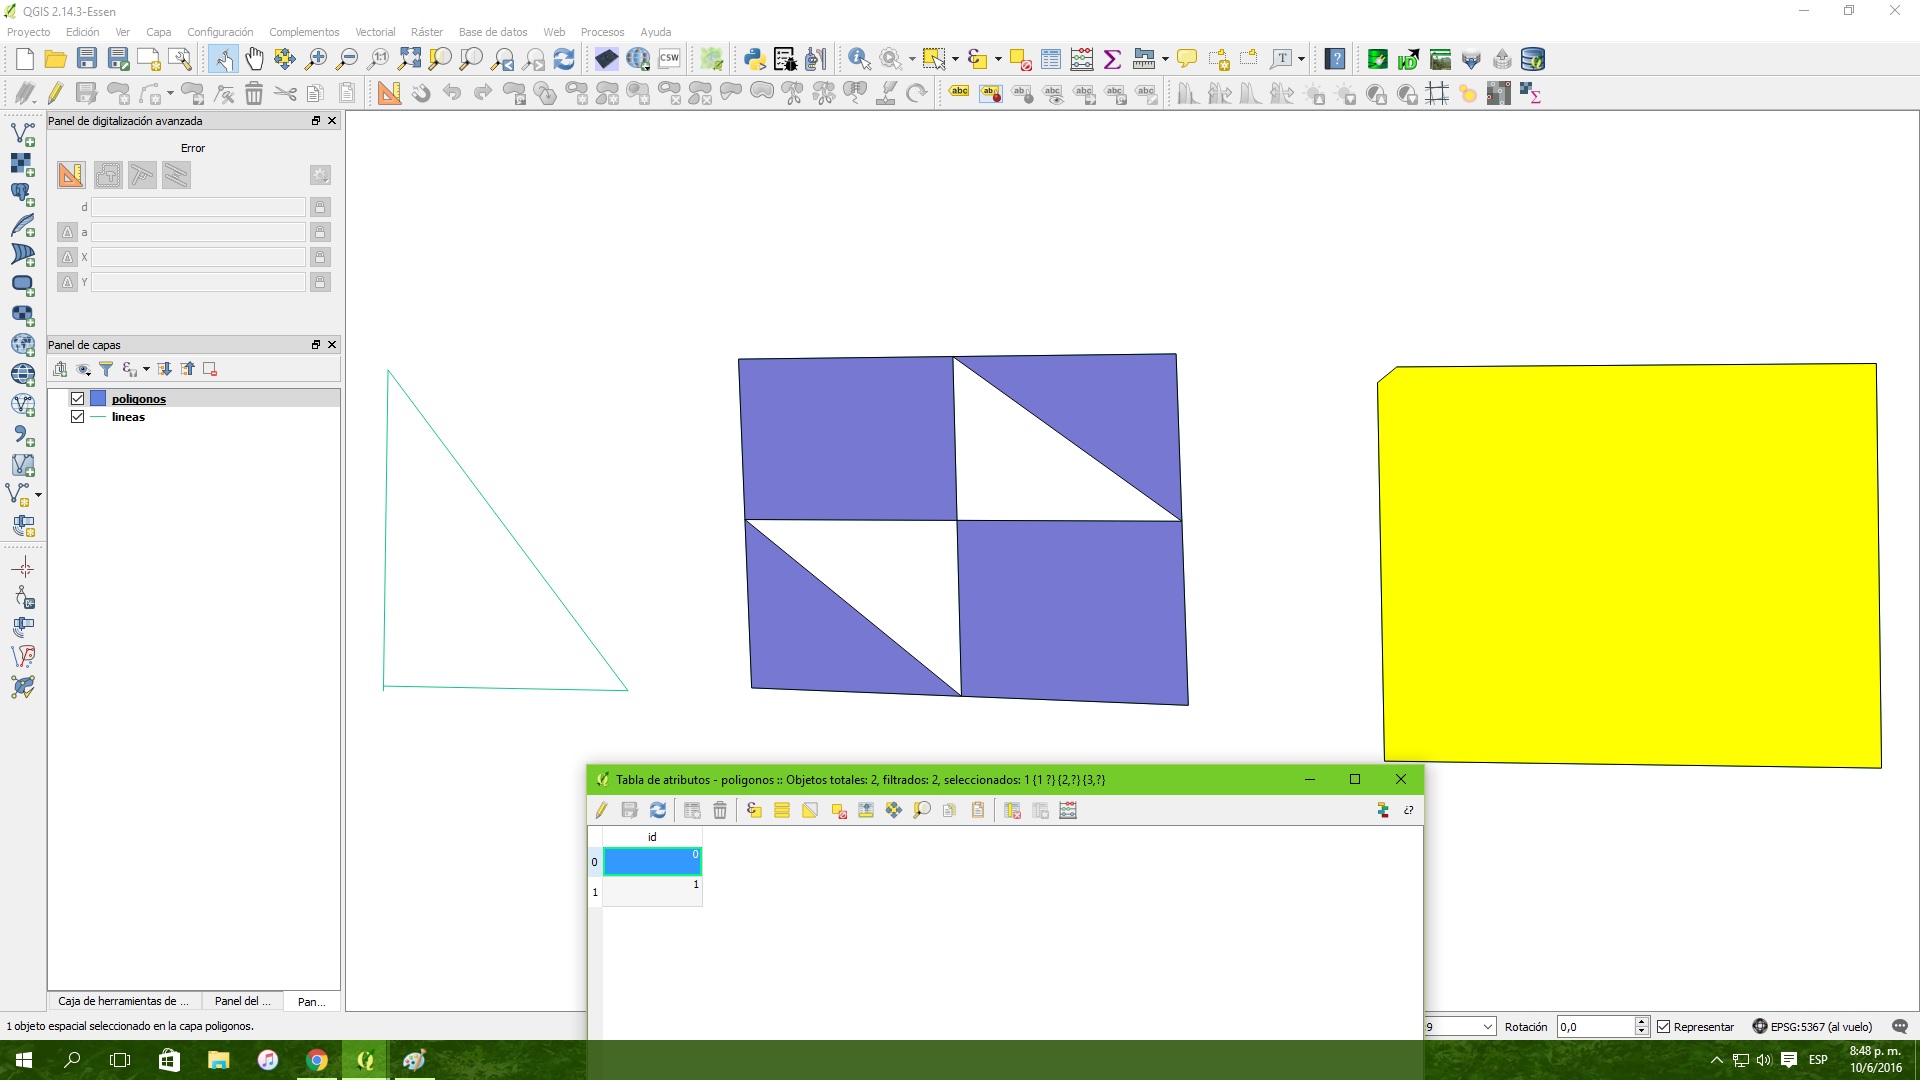Open the Run Feature Action dropdown arrow

pos(912,59)
